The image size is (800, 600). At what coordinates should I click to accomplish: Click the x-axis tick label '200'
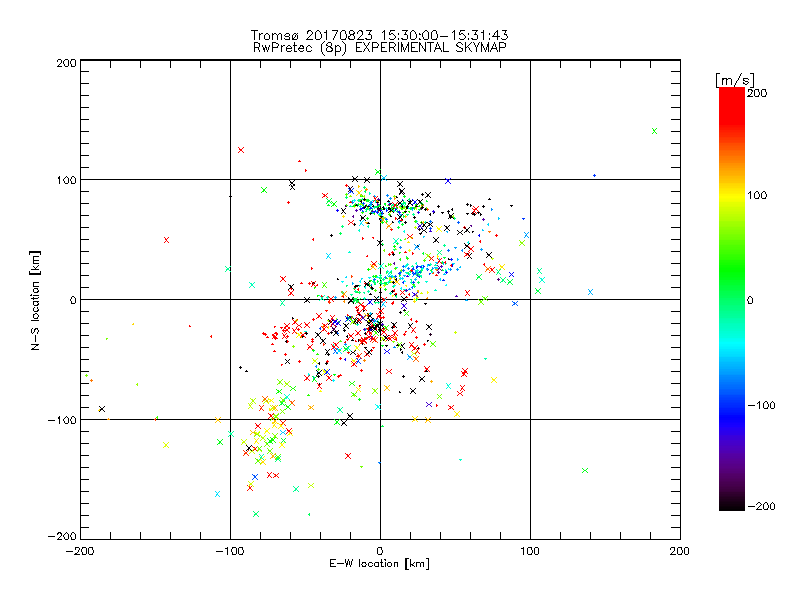pyautogui.click(x=680, y=551)
